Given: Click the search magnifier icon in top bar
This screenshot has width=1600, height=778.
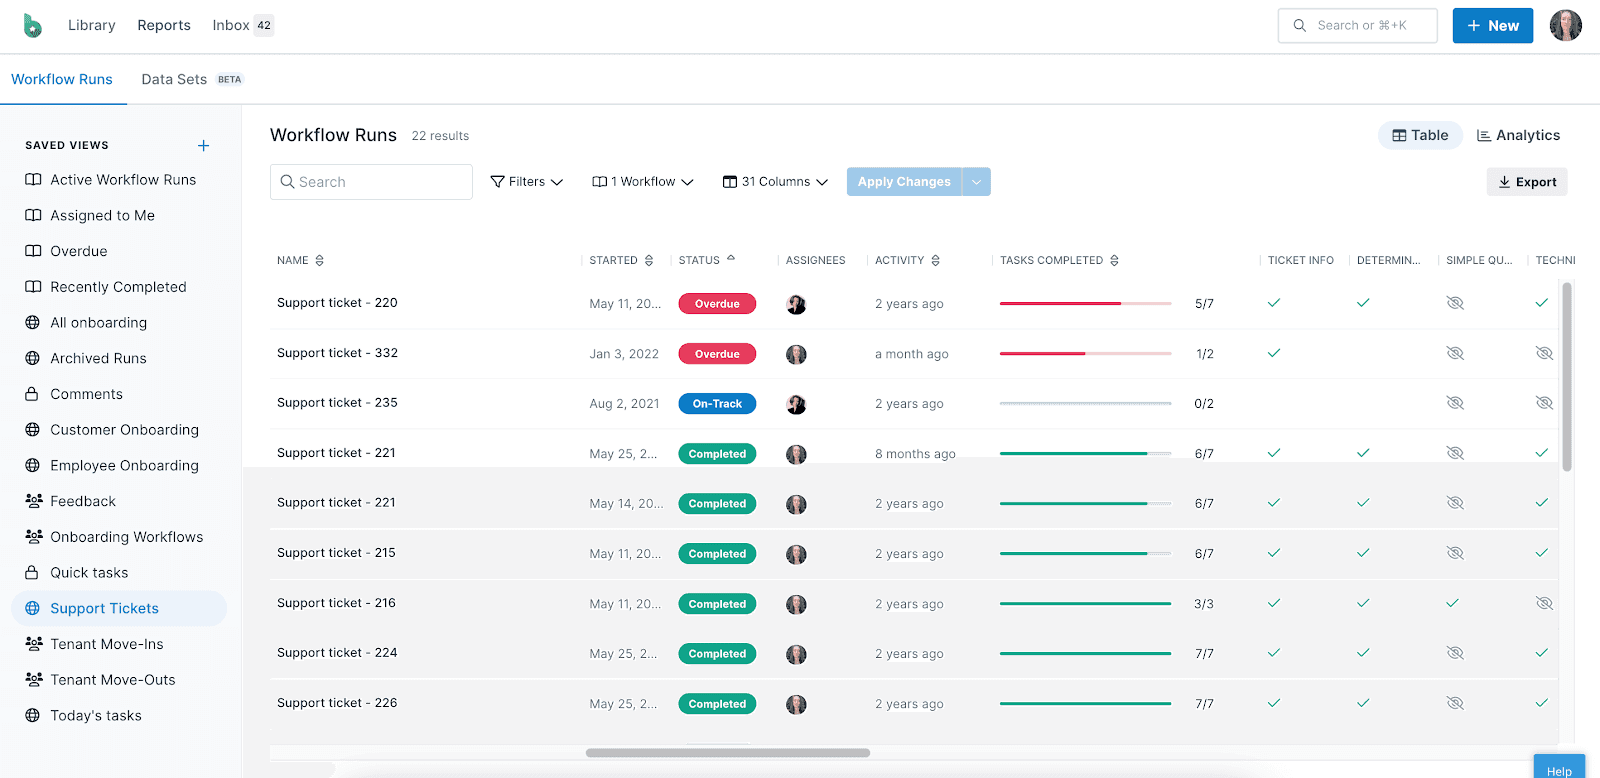Looking at the screenshot, I should click(1300, 26).
